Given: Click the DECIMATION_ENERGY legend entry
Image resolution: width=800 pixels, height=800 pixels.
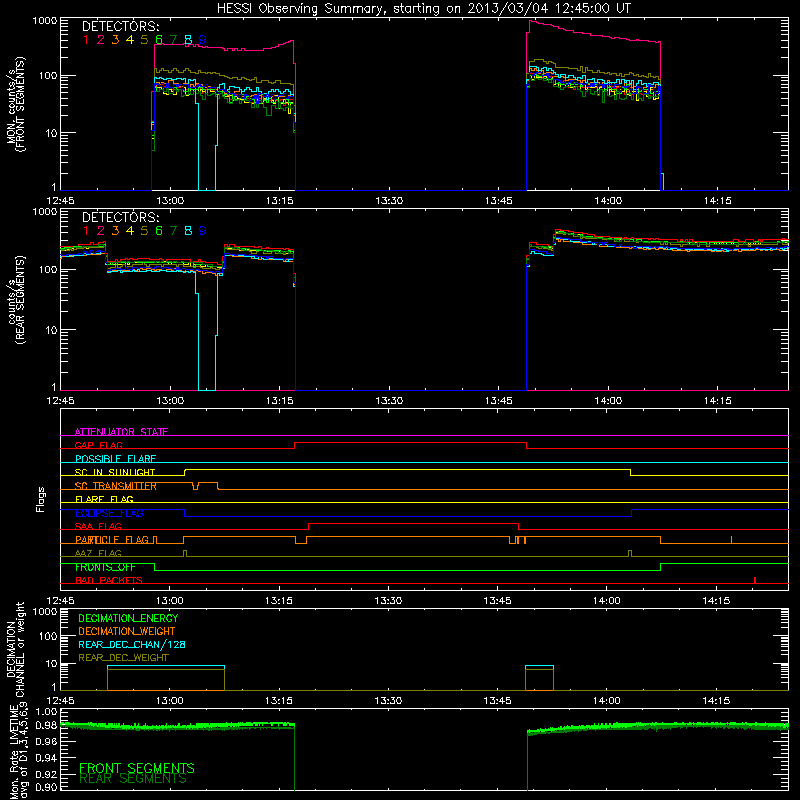Looking at the screenshot, I should click(x=128, y=618).
